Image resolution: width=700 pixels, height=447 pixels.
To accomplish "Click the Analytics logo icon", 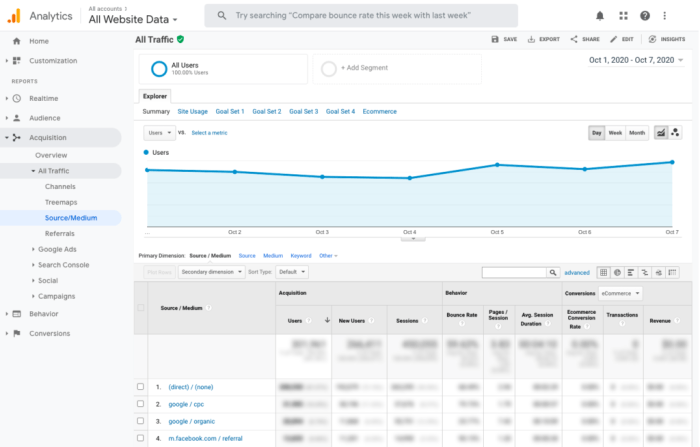I will pyautogui.click(x=14, y=16).
